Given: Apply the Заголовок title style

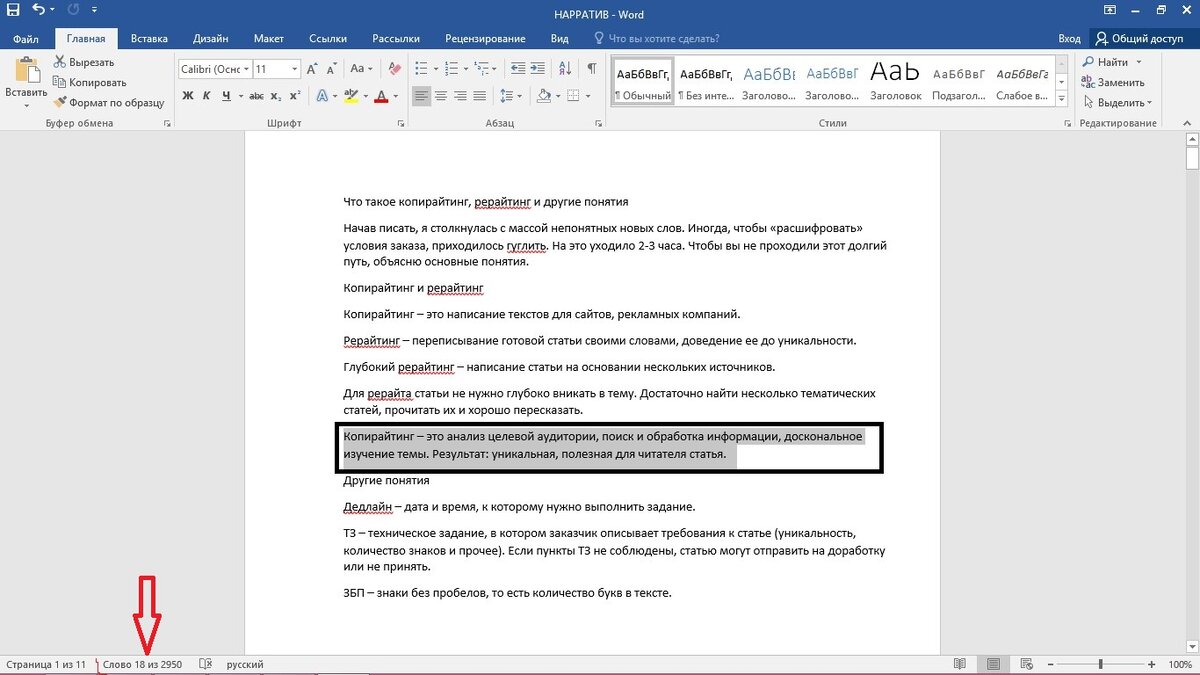Looking at the screenshot, I should pyautogui.click(x=895, y=81).
